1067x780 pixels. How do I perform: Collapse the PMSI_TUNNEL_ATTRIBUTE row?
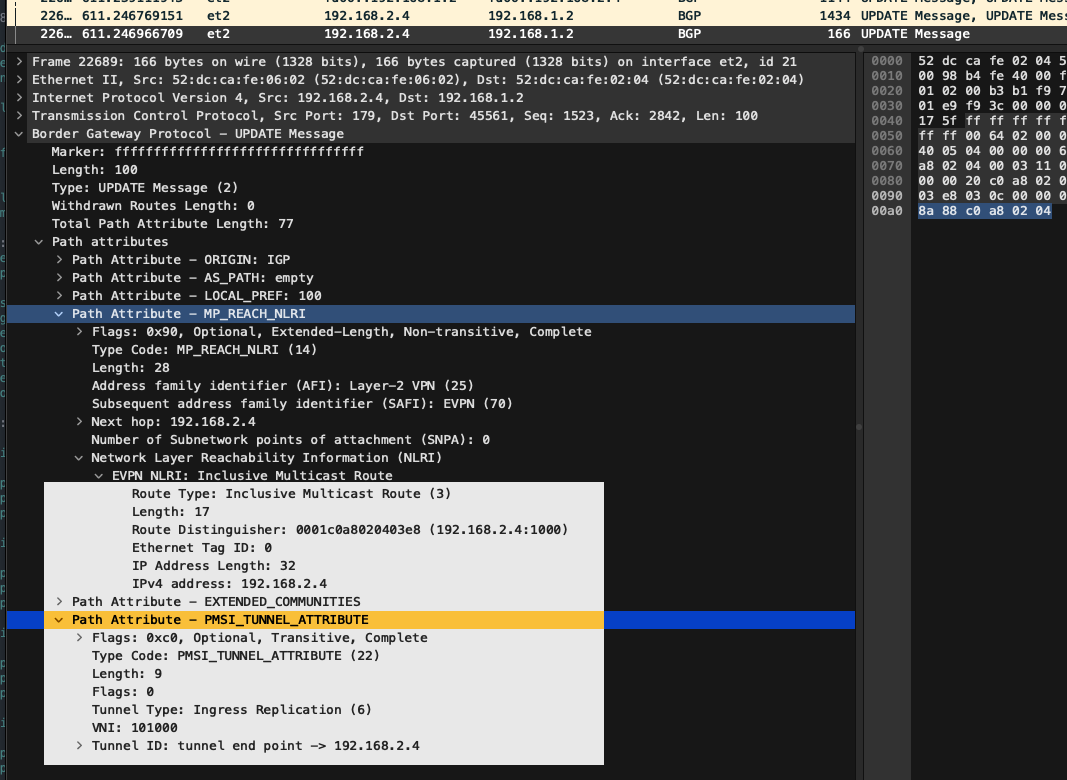coord(60,620)
